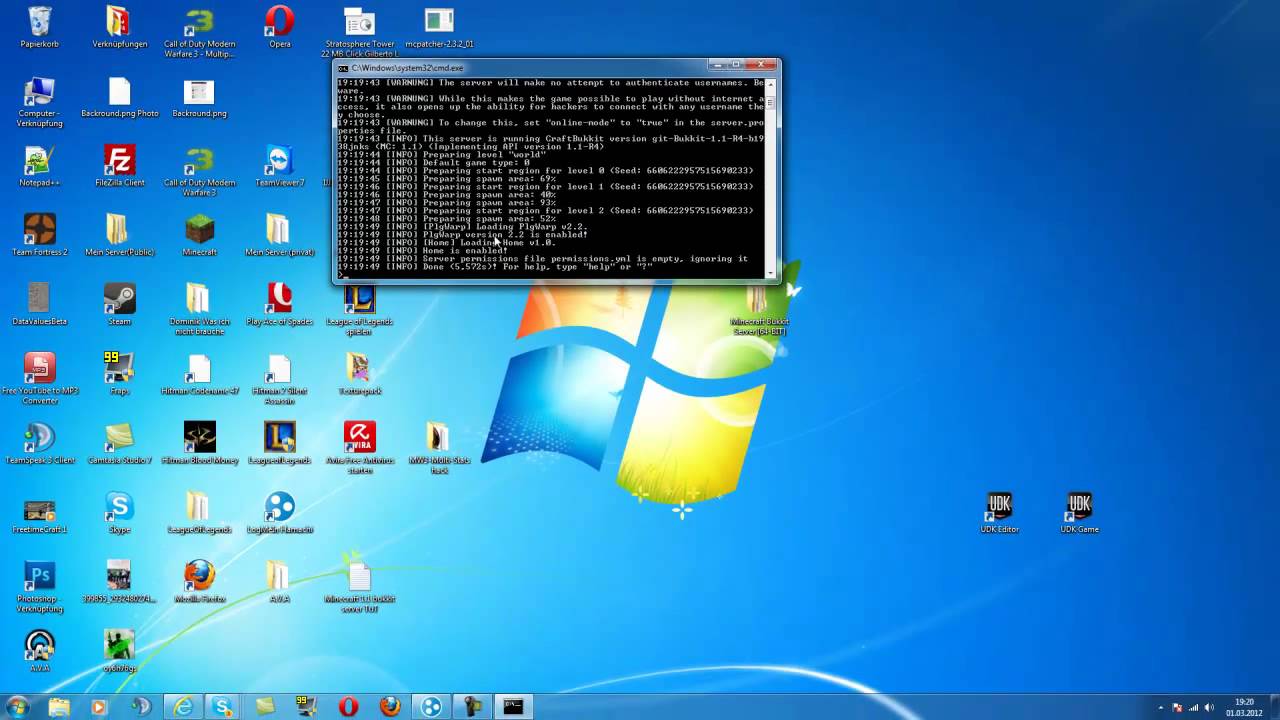Screen dimensions: 1280x720
Task: Select the Backround.png Photo file
Action: [x=119, y=98]
